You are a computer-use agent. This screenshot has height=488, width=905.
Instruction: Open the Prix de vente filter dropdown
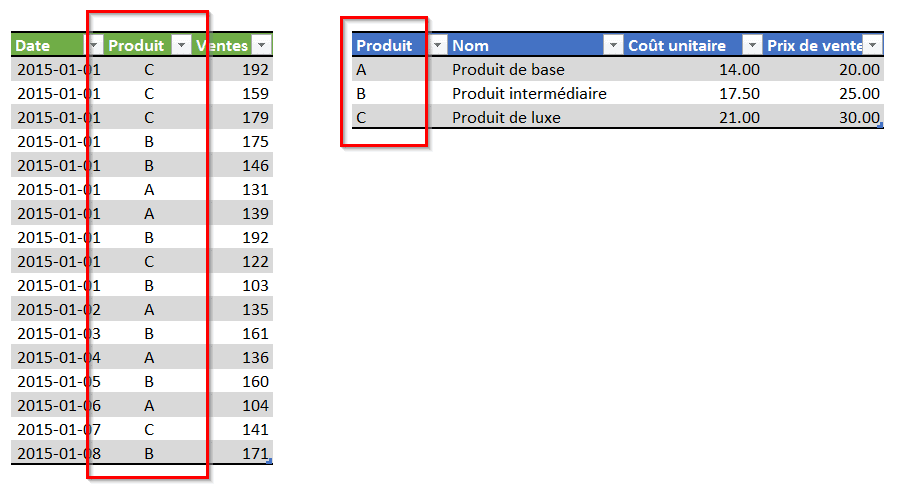[872, 46]
